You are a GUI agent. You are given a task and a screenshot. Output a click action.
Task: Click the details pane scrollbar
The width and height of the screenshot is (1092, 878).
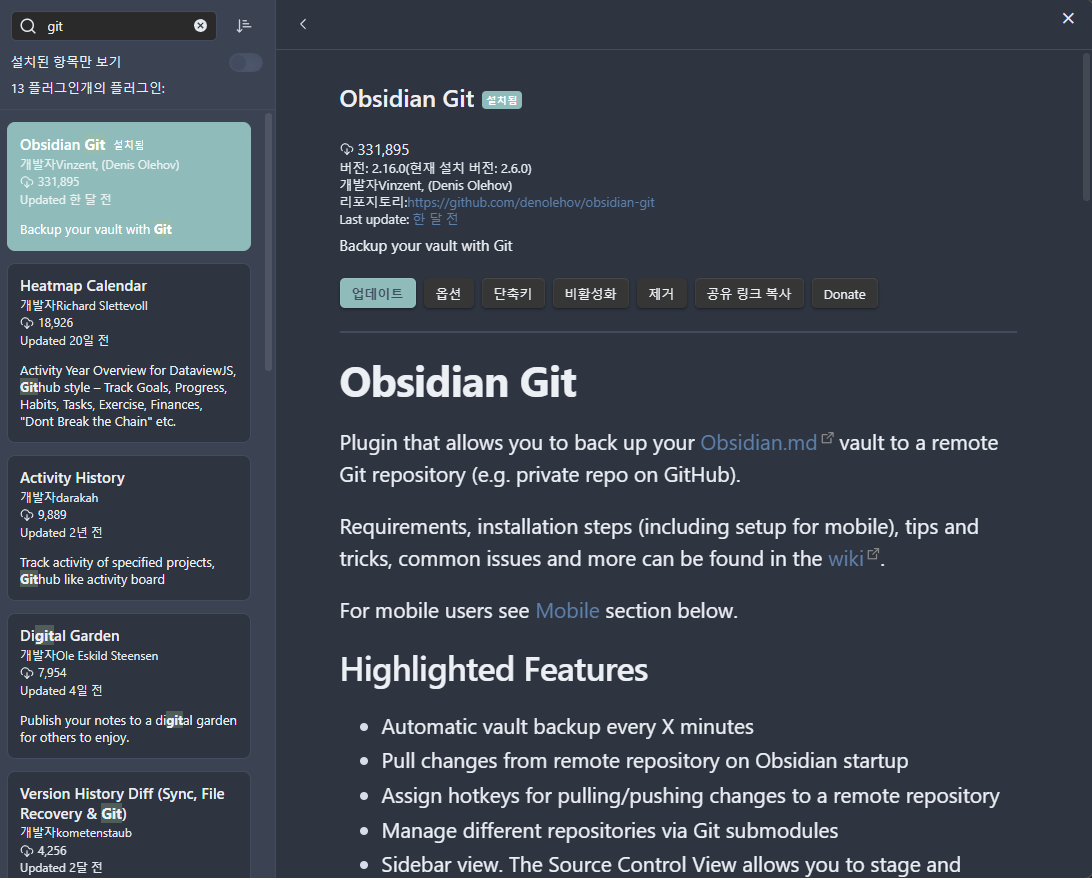1086,129
